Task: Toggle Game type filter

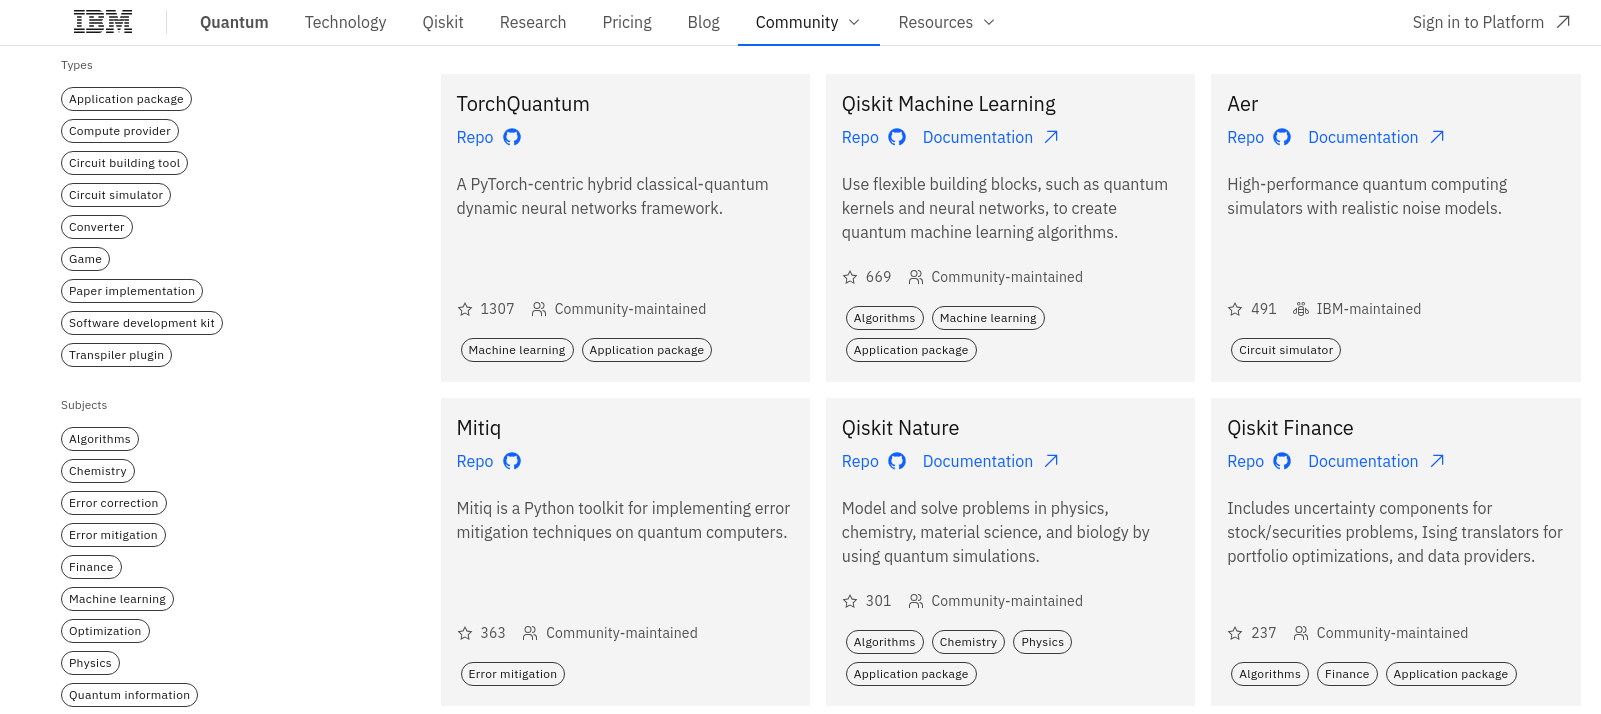Action: (85, 259)
